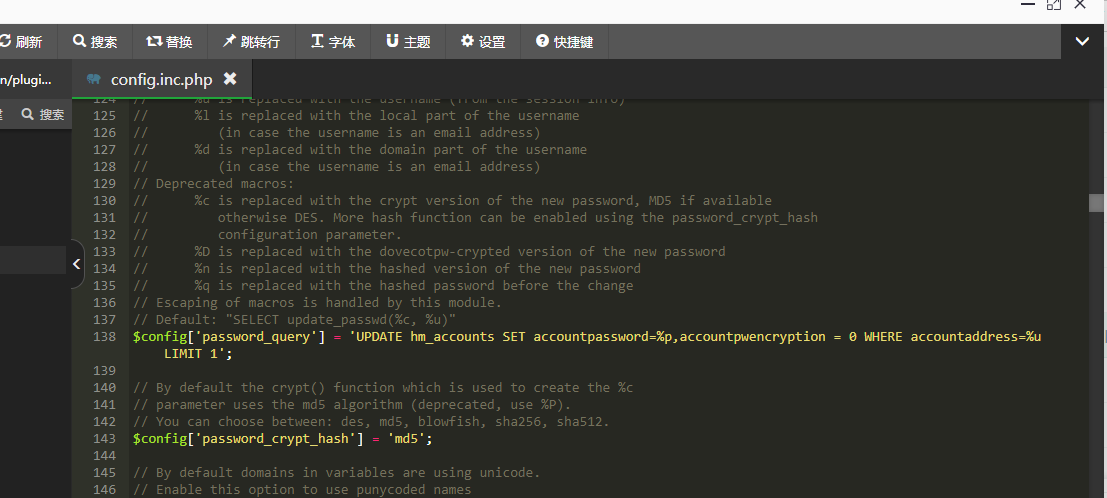Open 设置 settings with gear icon
Image resolution: width=1107 pixels, height=498 pixels.
click(x=482, y=42)
